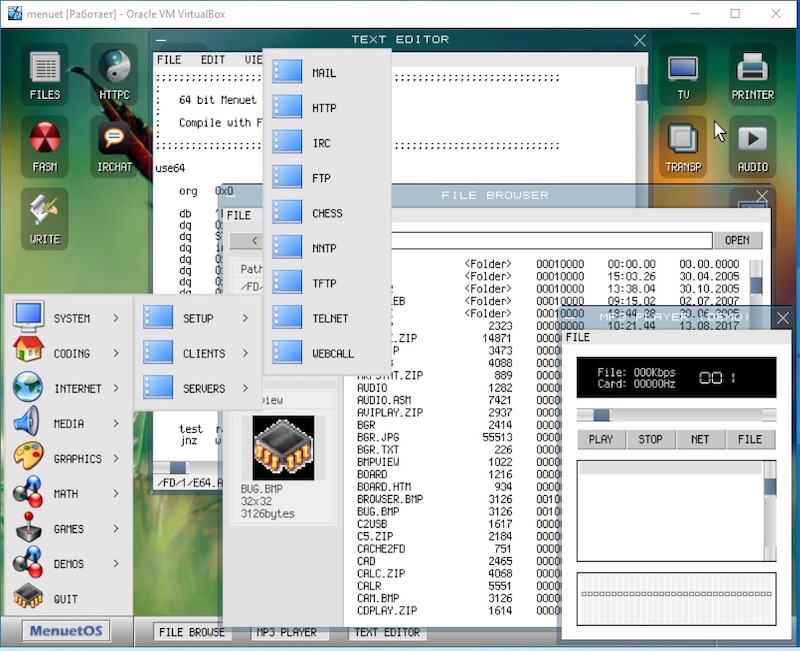Viewport: 800px width, 651px height.
Task: Open the FASM assembler icon
Action: 45,146
